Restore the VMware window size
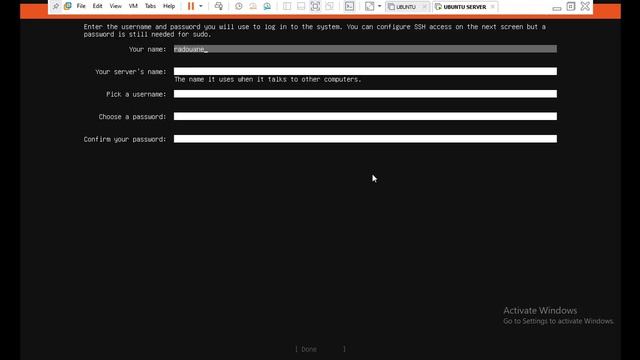This screenshot has height=360, width=640. 571,6
